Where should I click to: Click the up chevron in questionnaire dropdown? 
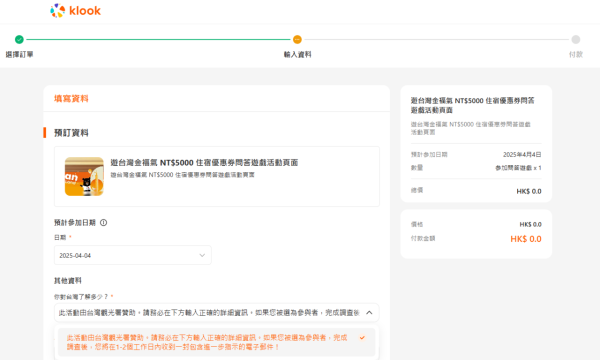369,313
